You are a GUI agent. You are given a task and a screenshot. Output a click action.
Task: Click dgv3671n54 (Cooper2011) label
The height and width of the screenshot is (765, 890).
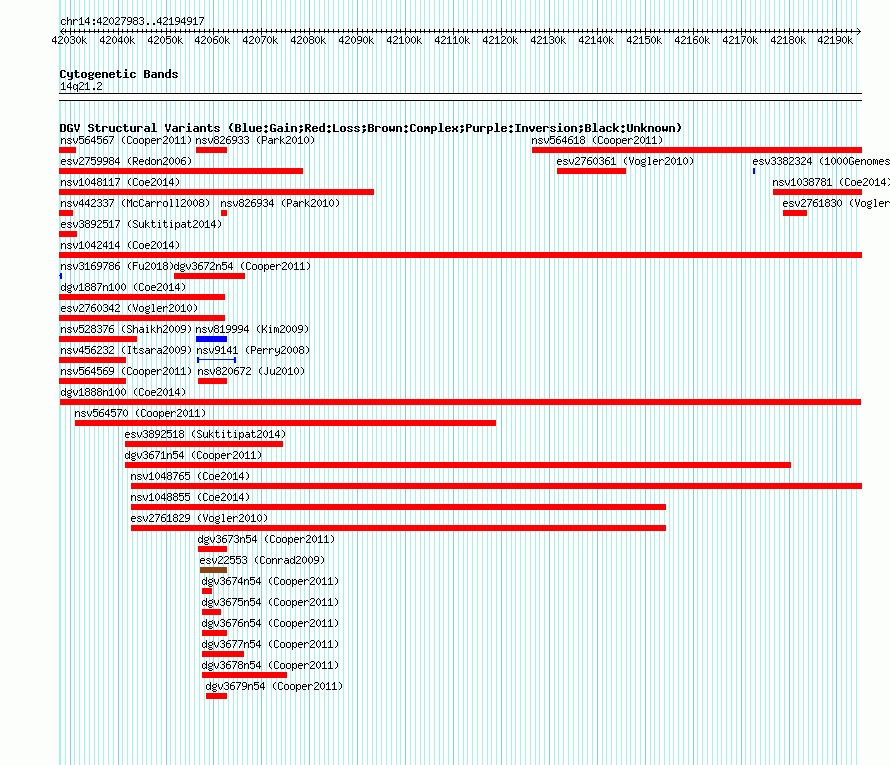193,455
